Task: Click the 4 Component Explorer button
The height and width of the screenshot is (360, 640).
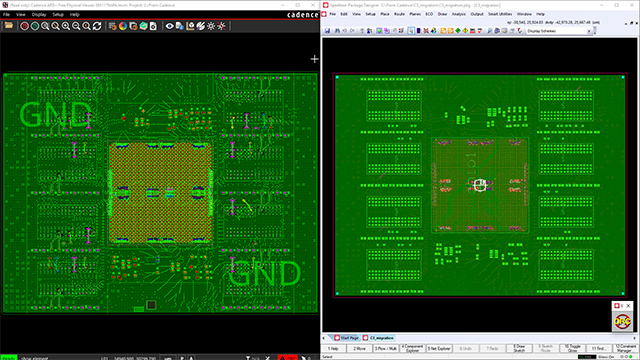Action: click(x=412, y=349)
